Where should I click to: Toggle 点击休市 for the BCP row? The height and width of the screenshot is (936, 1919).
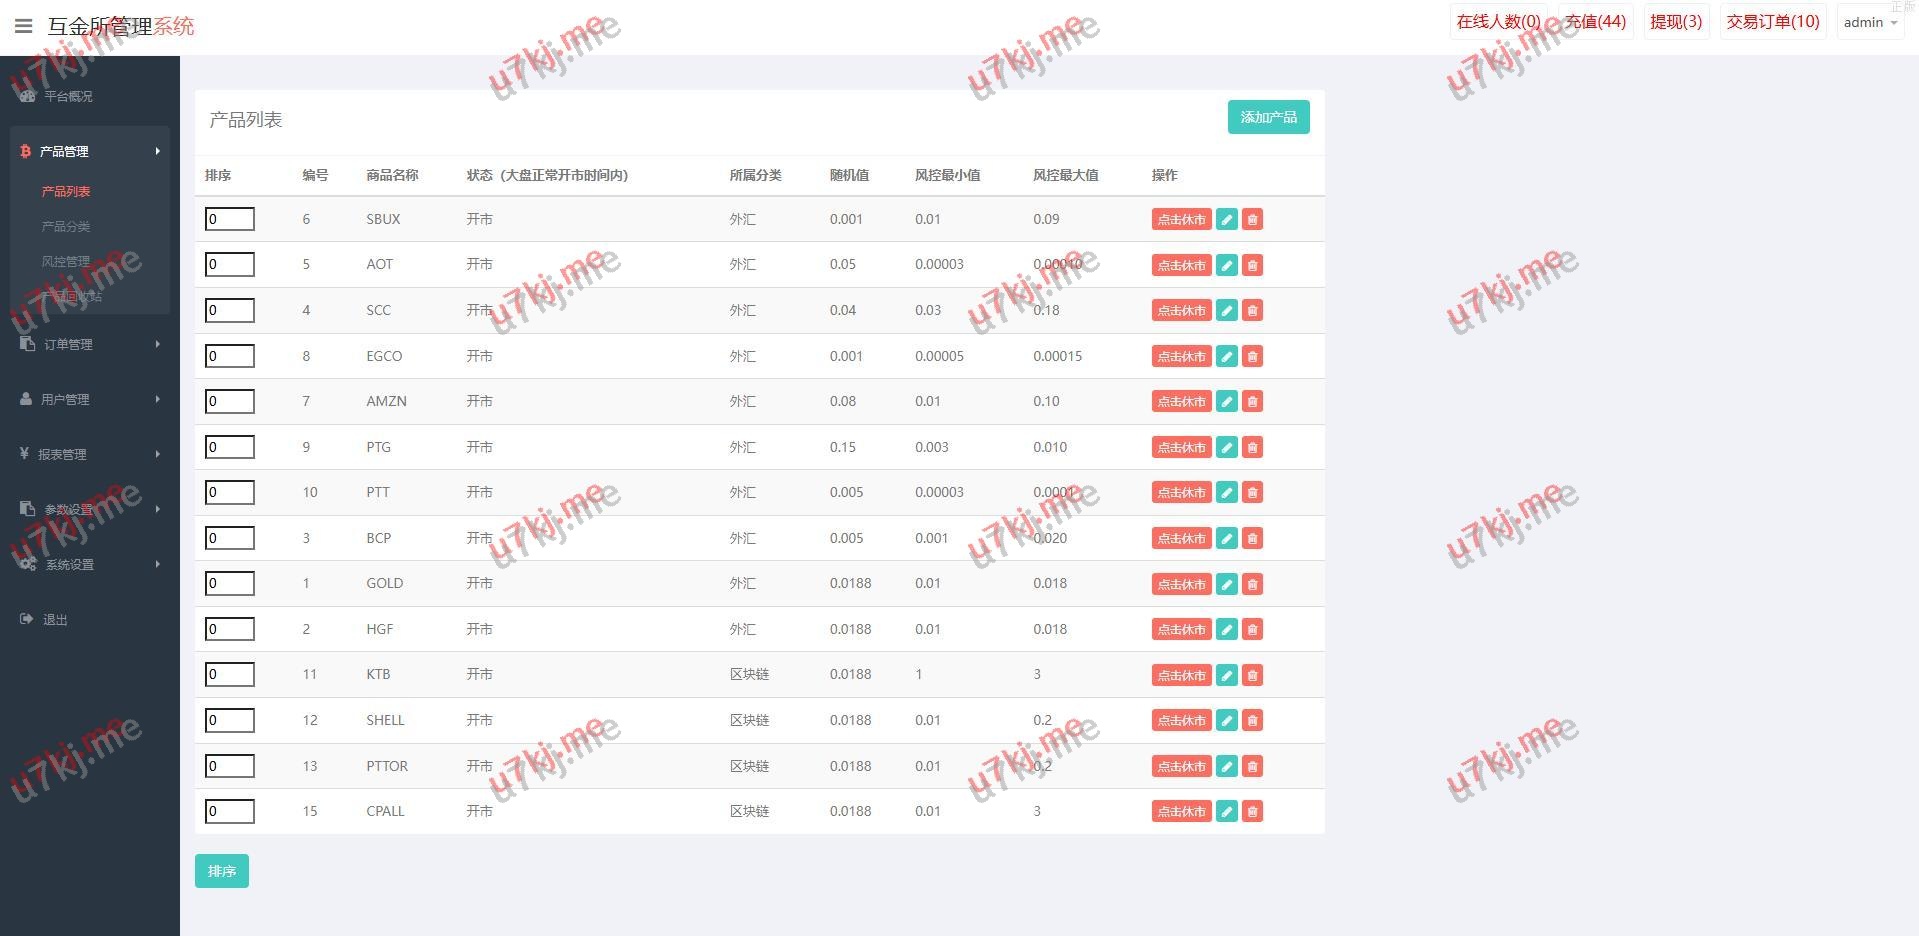(1181, 539)
